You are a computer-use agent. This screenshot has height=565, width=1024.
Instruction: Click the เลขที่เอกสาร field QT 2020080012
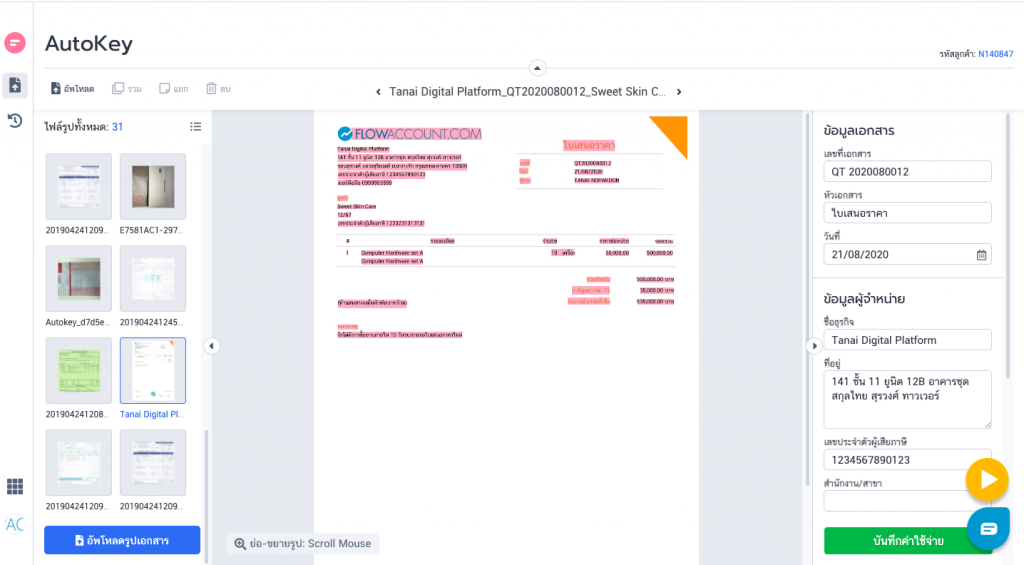tap(907, 172)
